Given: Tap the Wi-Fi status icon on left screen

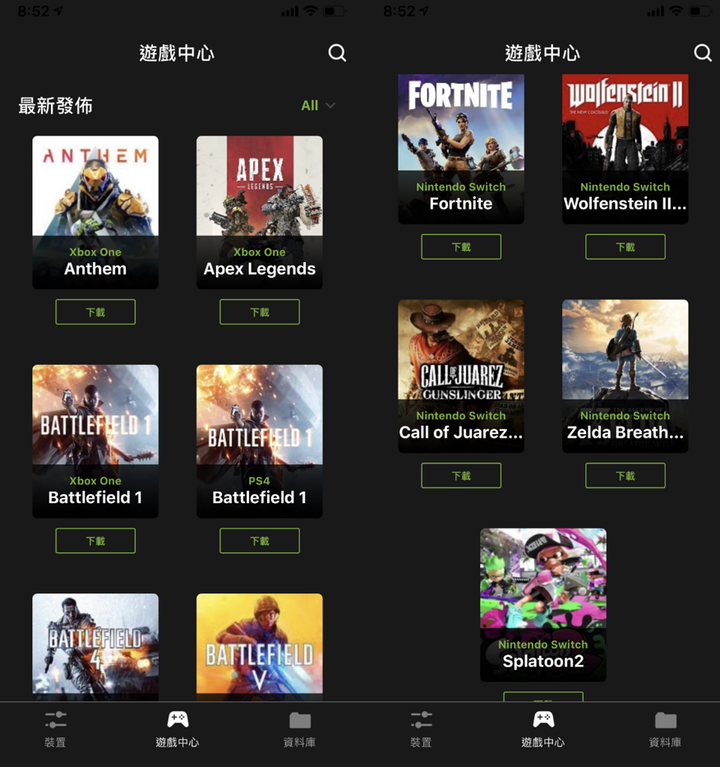Looking at the screenshot, I should [310, 11].
